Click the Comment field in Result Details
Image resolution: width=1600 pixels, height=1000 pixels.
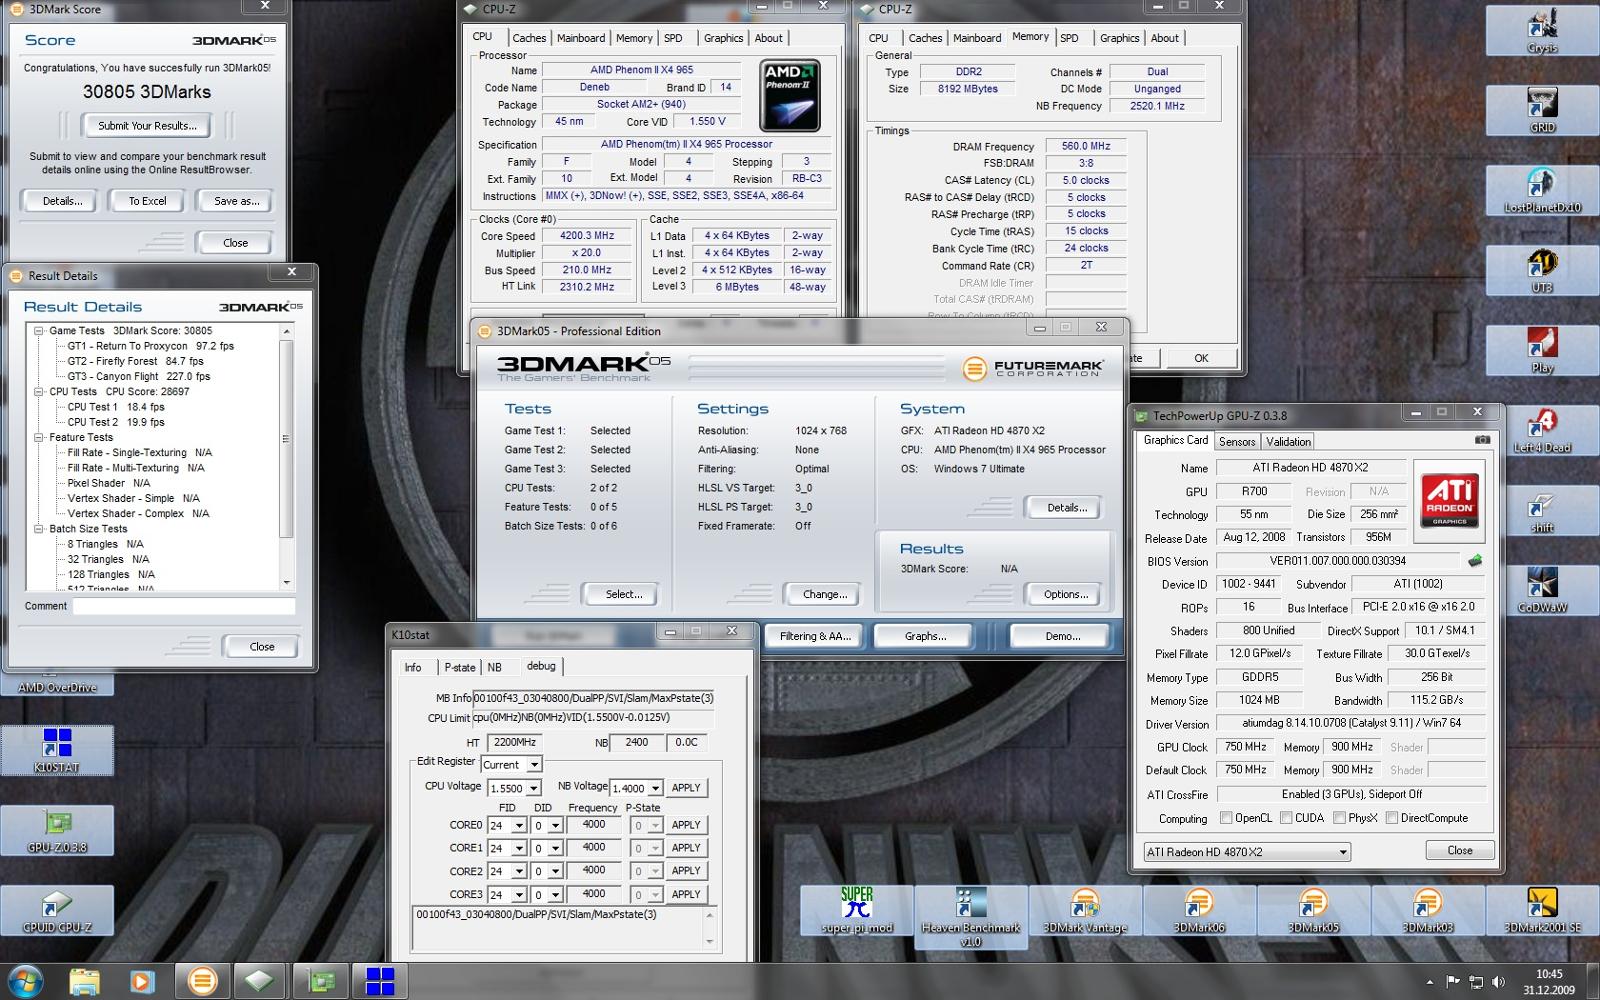(184, 606)
